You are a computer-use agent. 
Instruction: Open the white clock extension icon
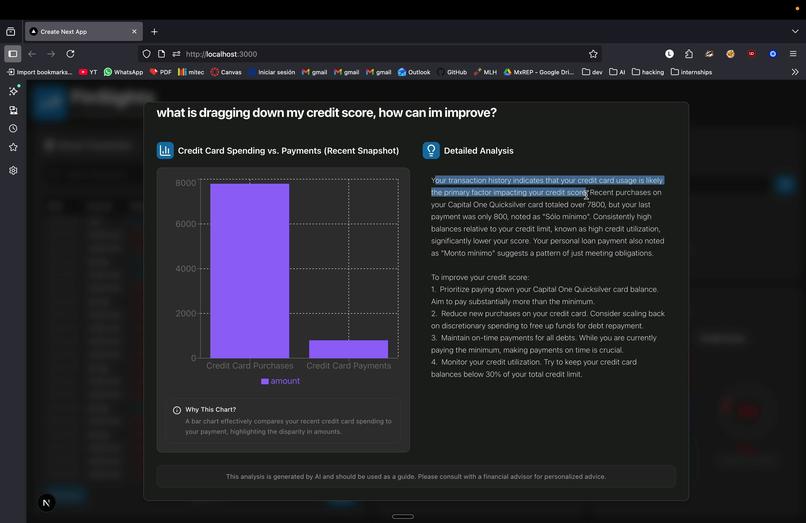point(669,54)
